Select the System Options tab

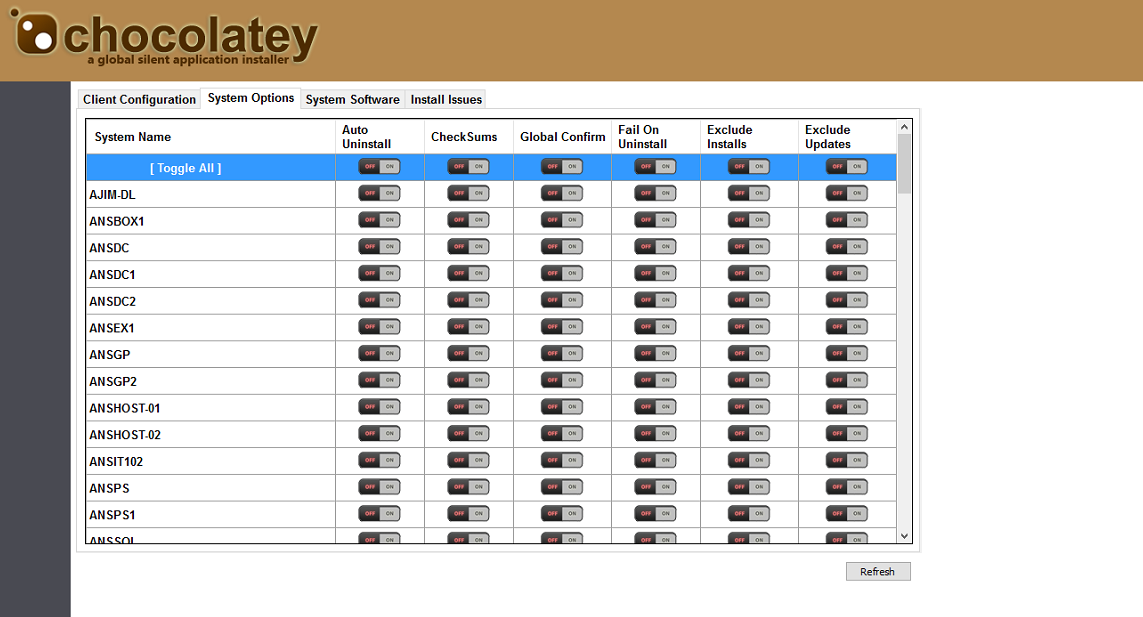point(251,98)
